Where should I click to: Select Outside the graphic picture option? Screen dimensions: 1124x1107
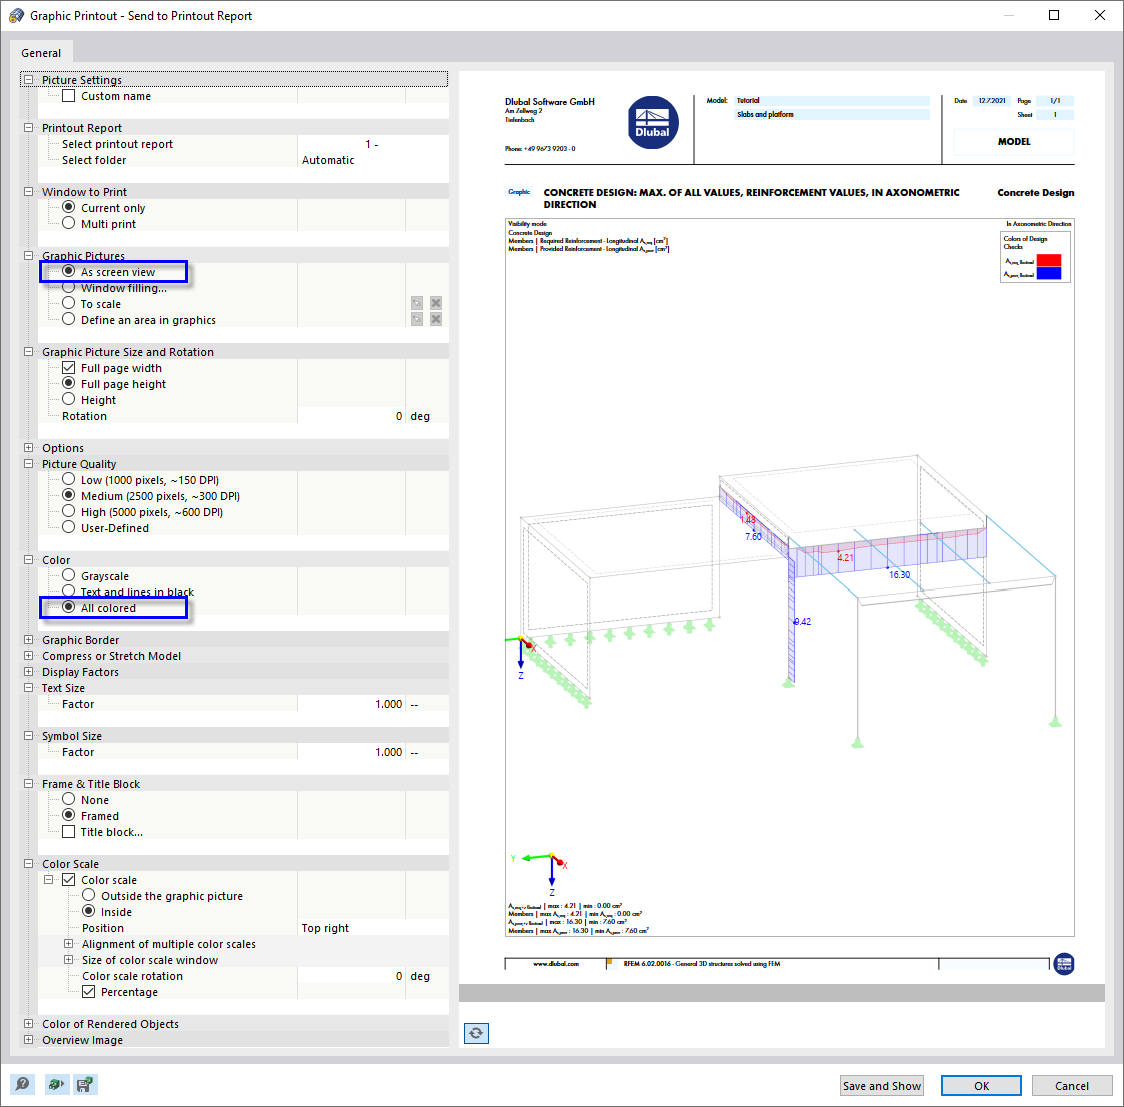[x=89, y=895]
